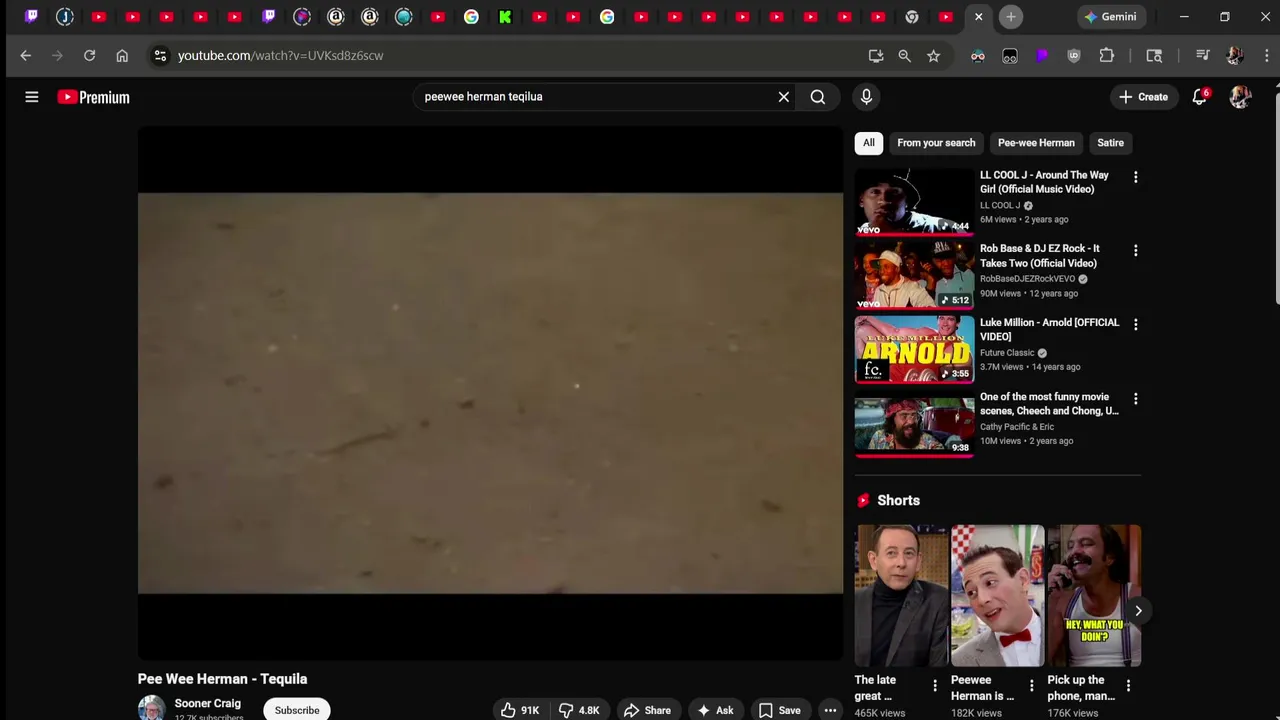This screenshot has width=1280, height=720.
Task: Clear the search box with the X icon
Action: [x=784, y=97]
